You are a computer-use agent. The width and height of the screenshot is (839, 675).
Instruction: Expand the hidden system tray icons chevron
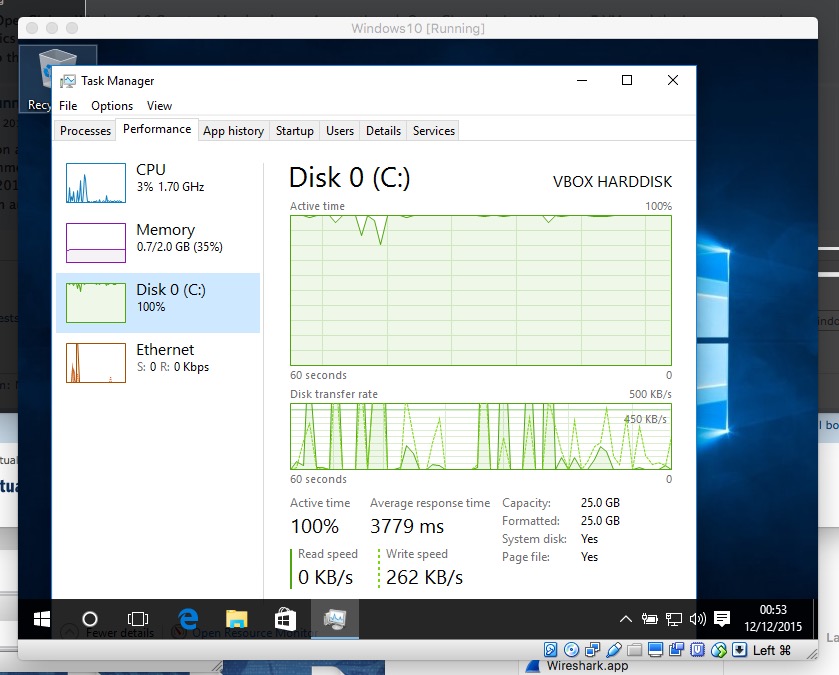pyautogui.click(x=626, y=619)
